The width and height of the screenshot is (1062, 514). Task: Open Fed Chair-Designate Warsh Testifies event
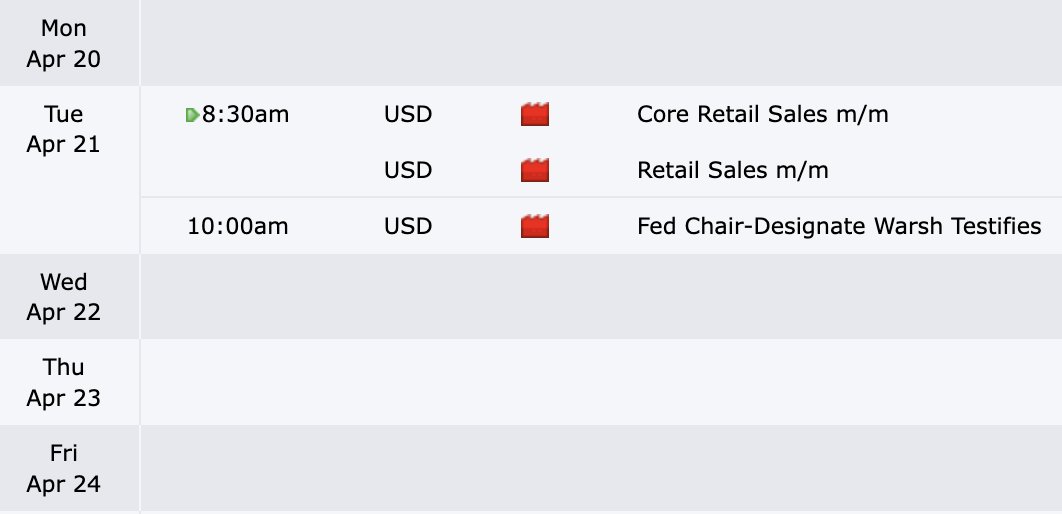(x=839, y=226)
